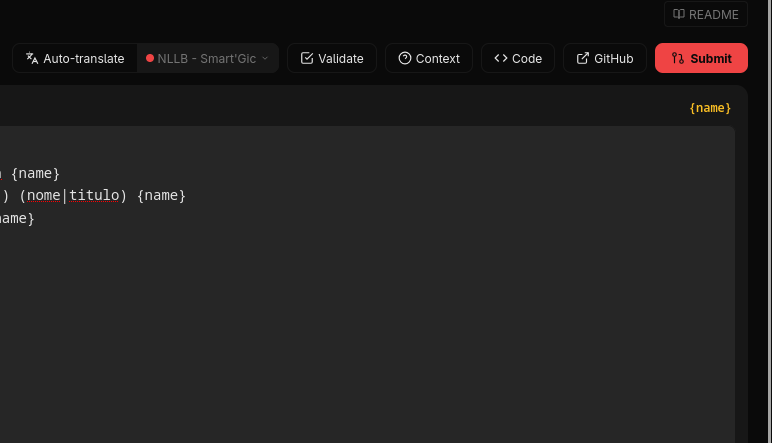772x443 pixels.
Task: Click the Context question mark icon
Action: 405,58
